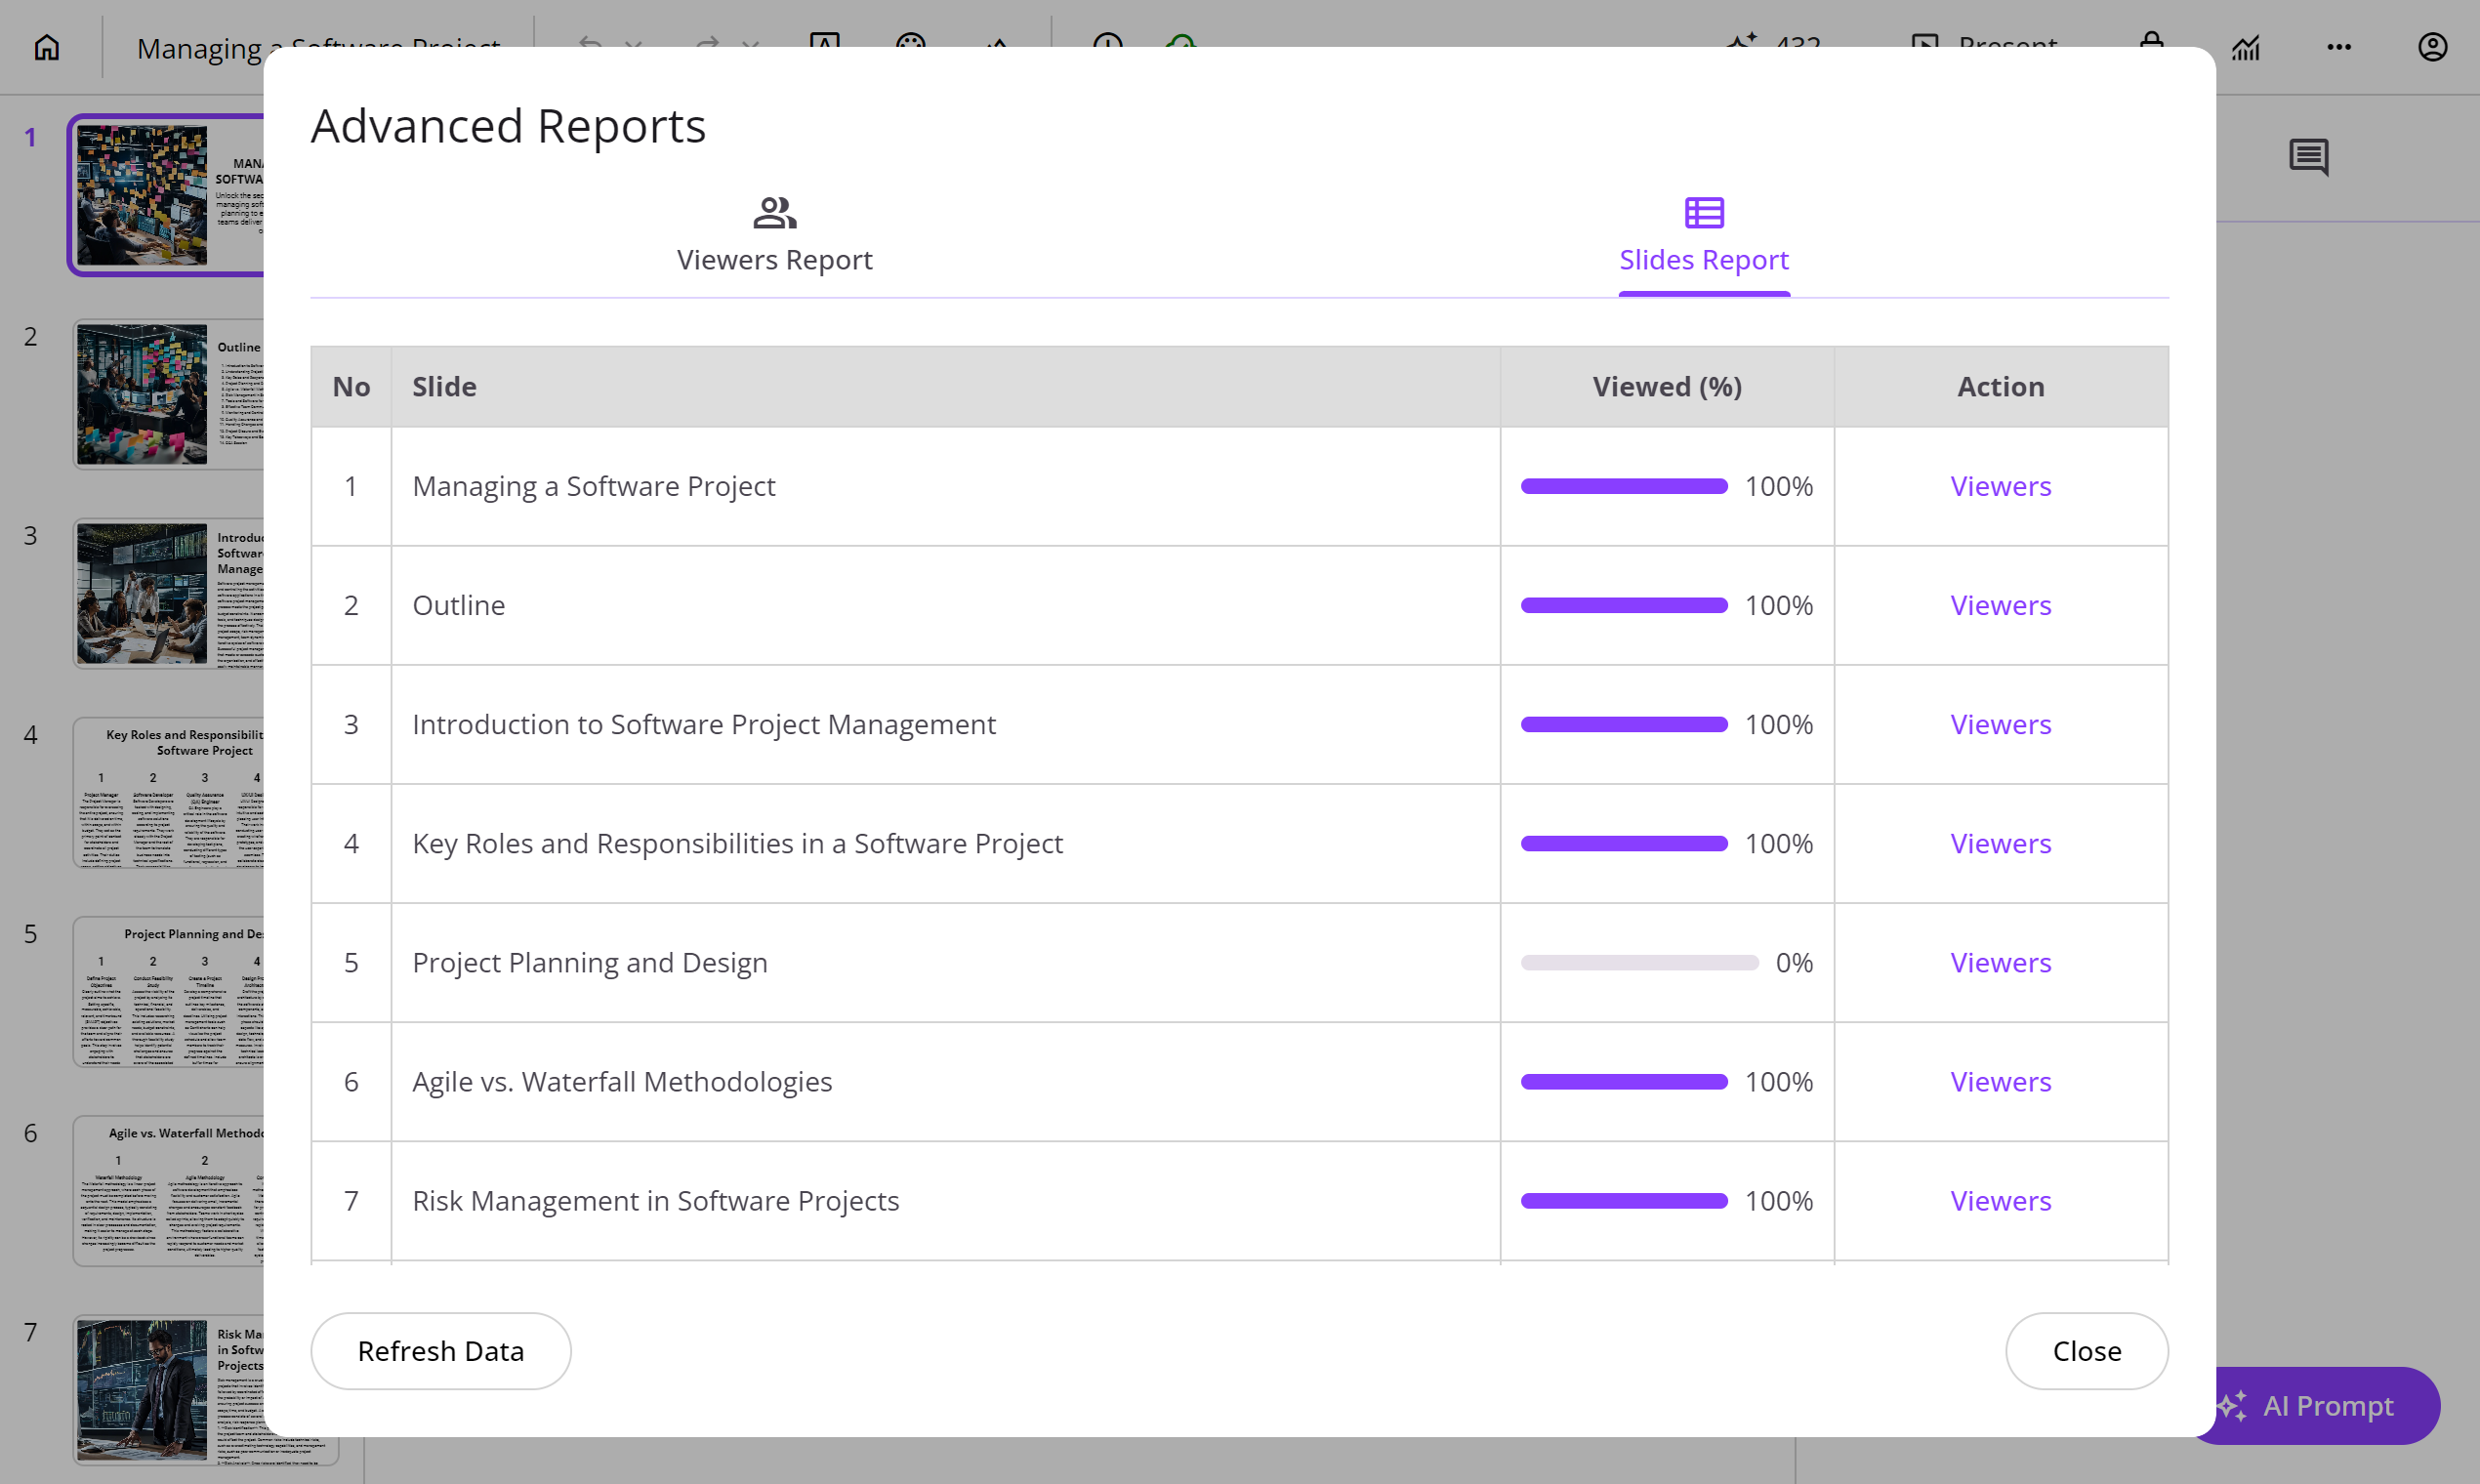Click the AI Prompt button

coord(2327,1405)
